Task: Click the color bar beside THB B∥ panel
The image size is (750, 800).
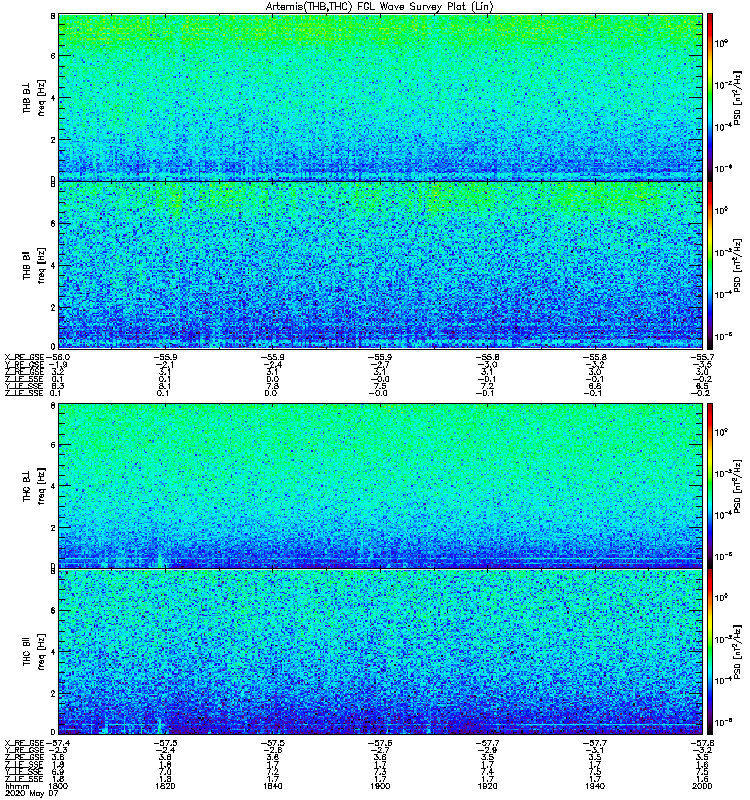Action: point(710,265)
